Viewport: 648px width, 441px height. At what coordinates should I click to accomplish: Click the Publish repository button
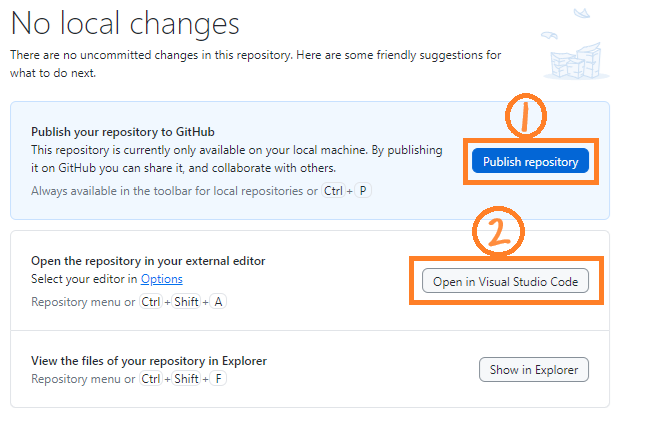point(530,161)
